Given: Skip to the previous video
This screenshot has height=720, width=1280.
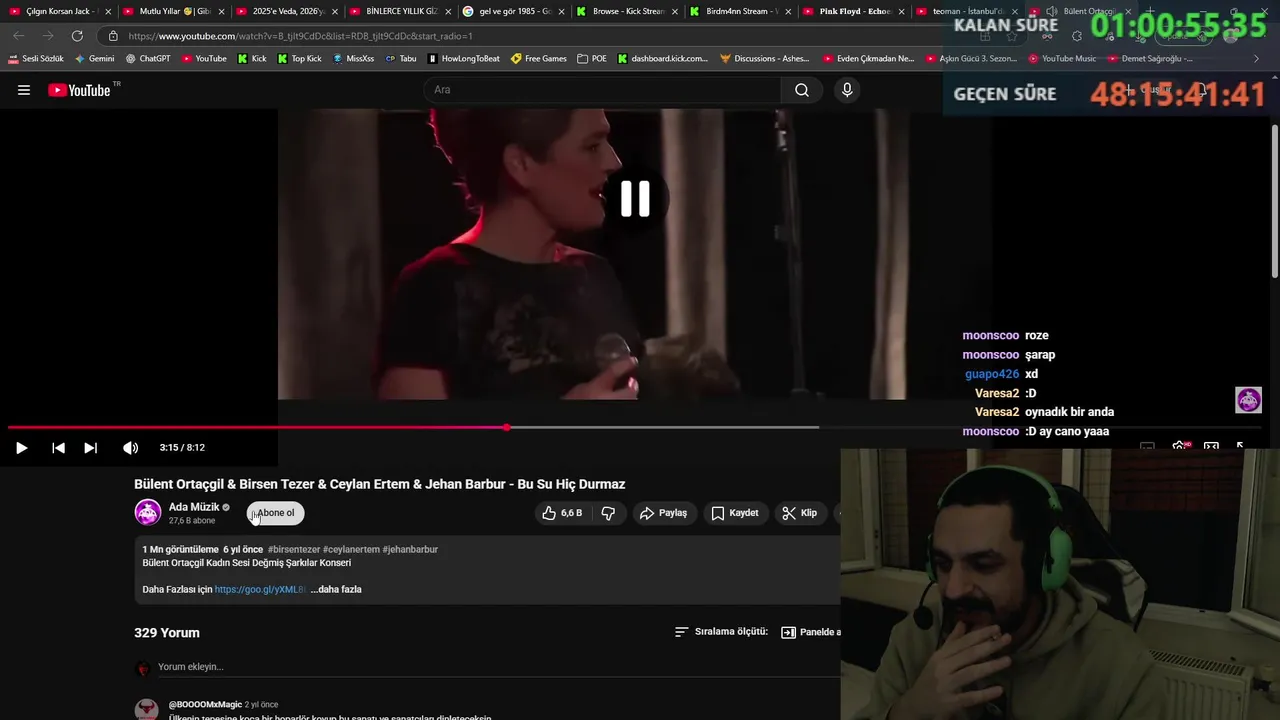Looking at the screenshot, I should click(58, 448).
